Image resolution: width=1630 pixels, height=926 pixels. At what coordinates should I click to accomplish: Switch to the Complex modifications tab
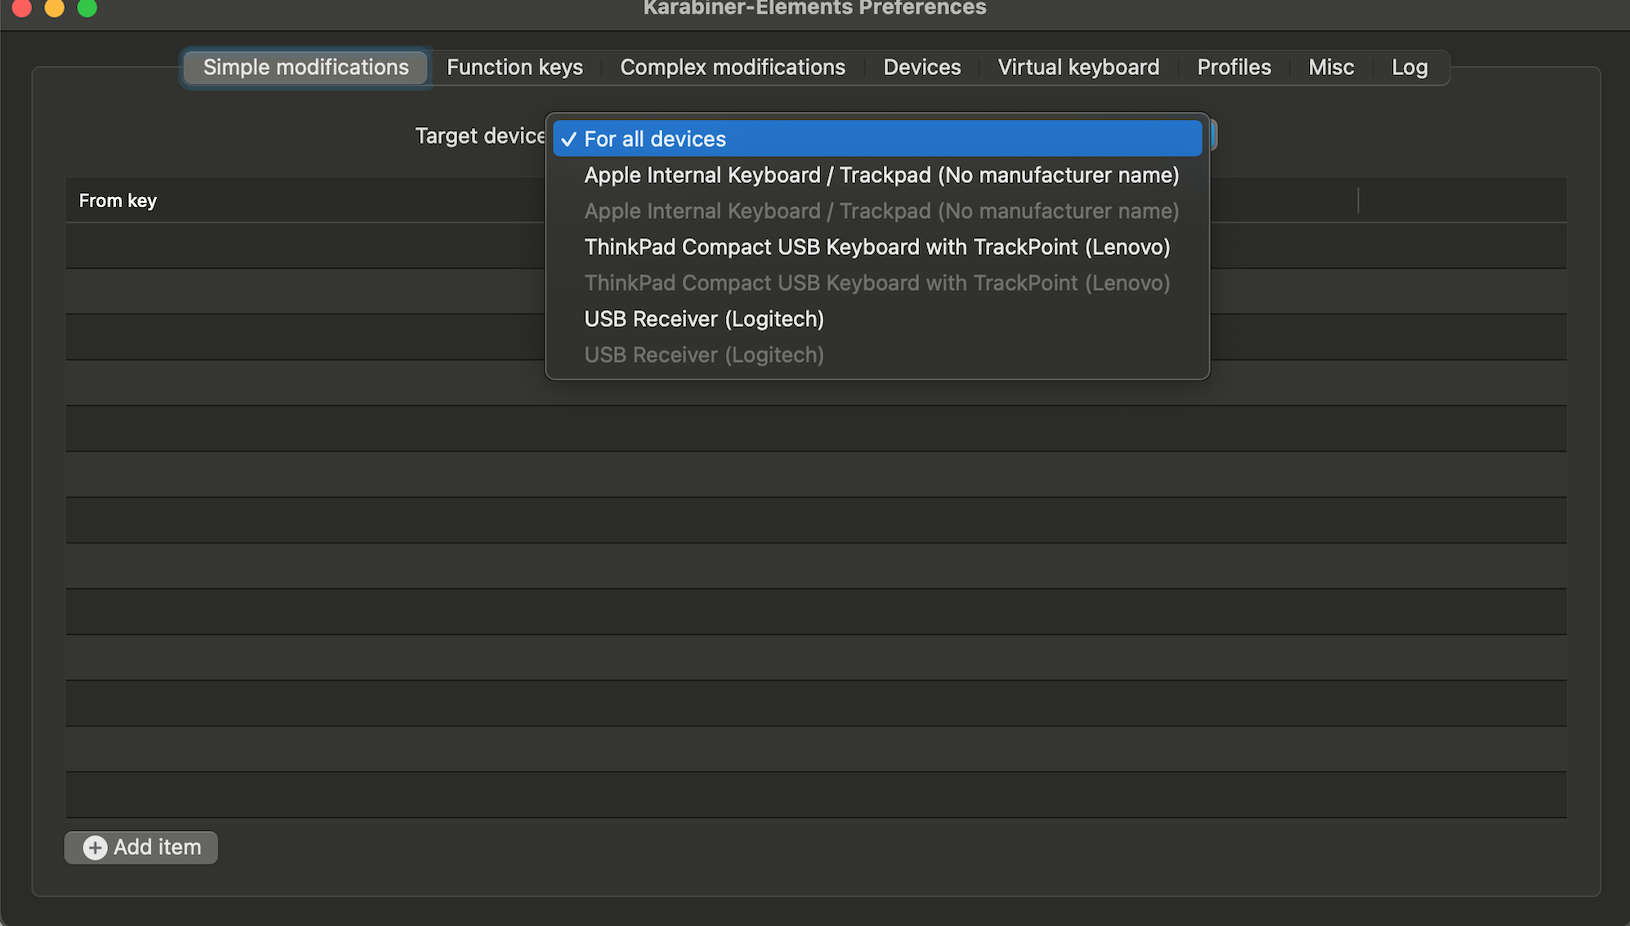click(732, 67)
